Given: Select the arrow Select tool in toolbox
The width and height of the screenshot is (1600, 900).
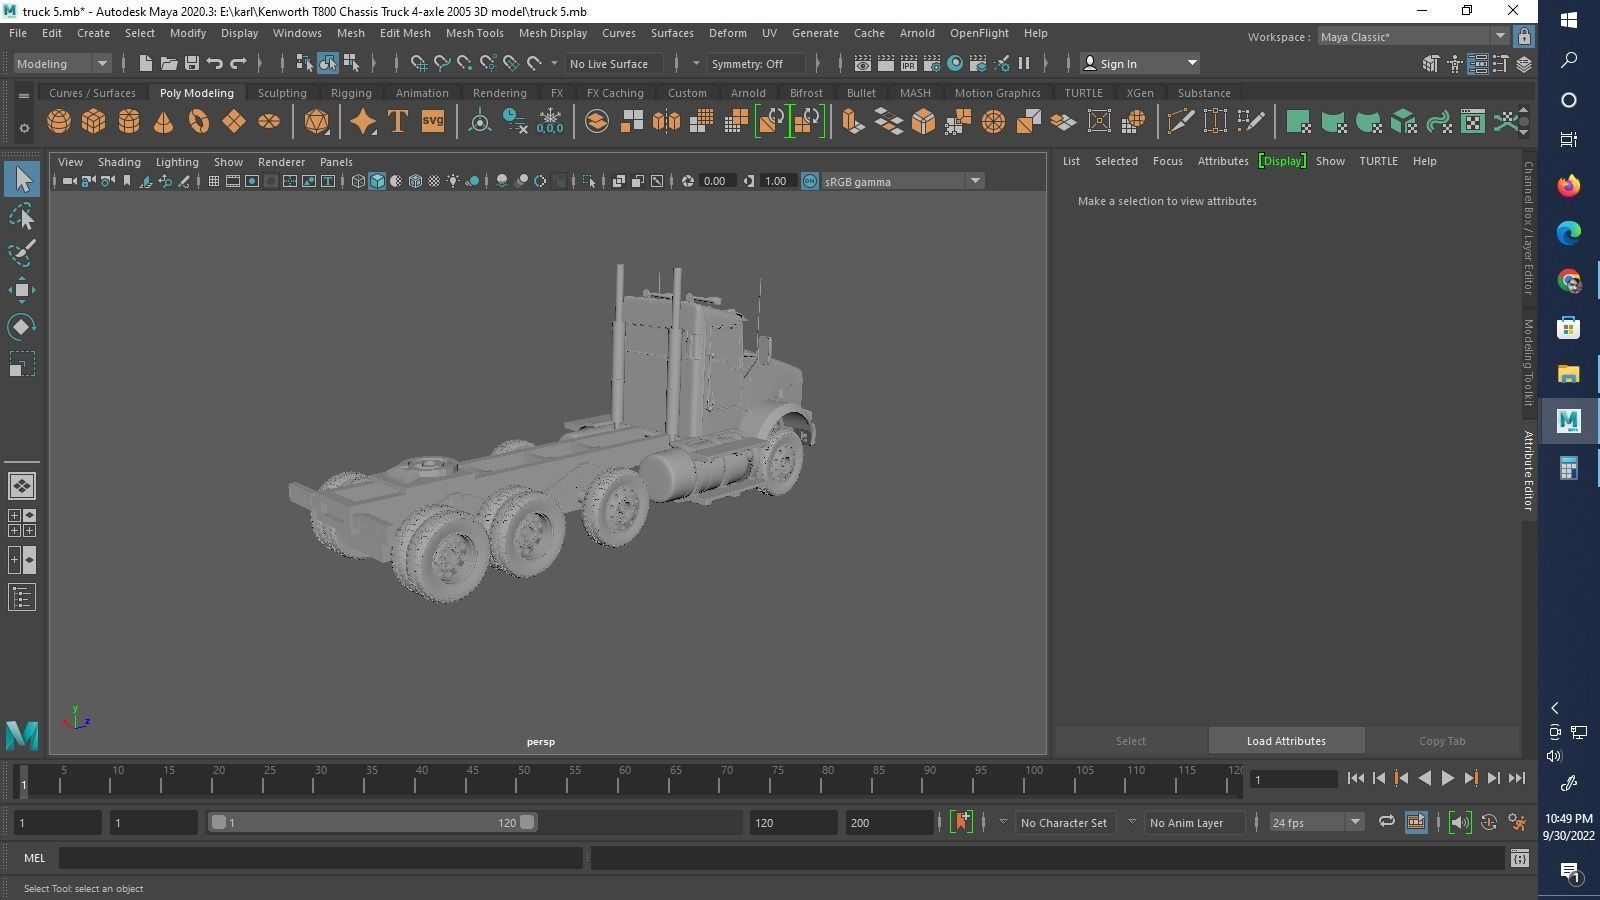Looking at the screenshot, I should coord(22,180).
